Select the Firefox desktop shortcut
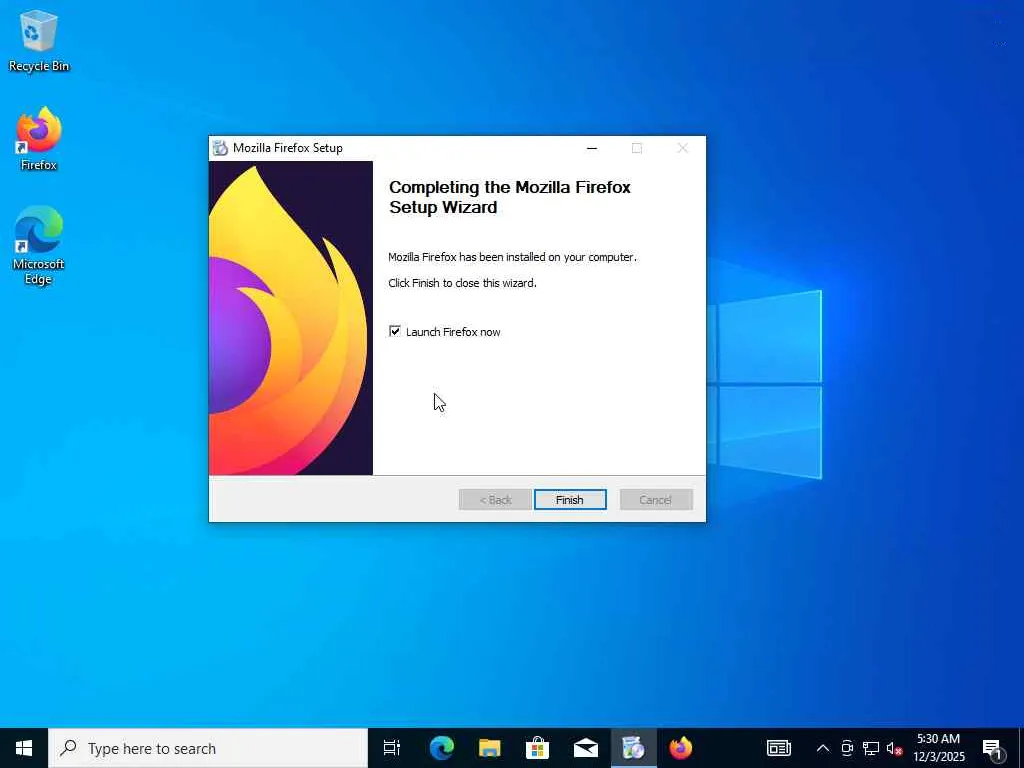 [x=39, y=138]
